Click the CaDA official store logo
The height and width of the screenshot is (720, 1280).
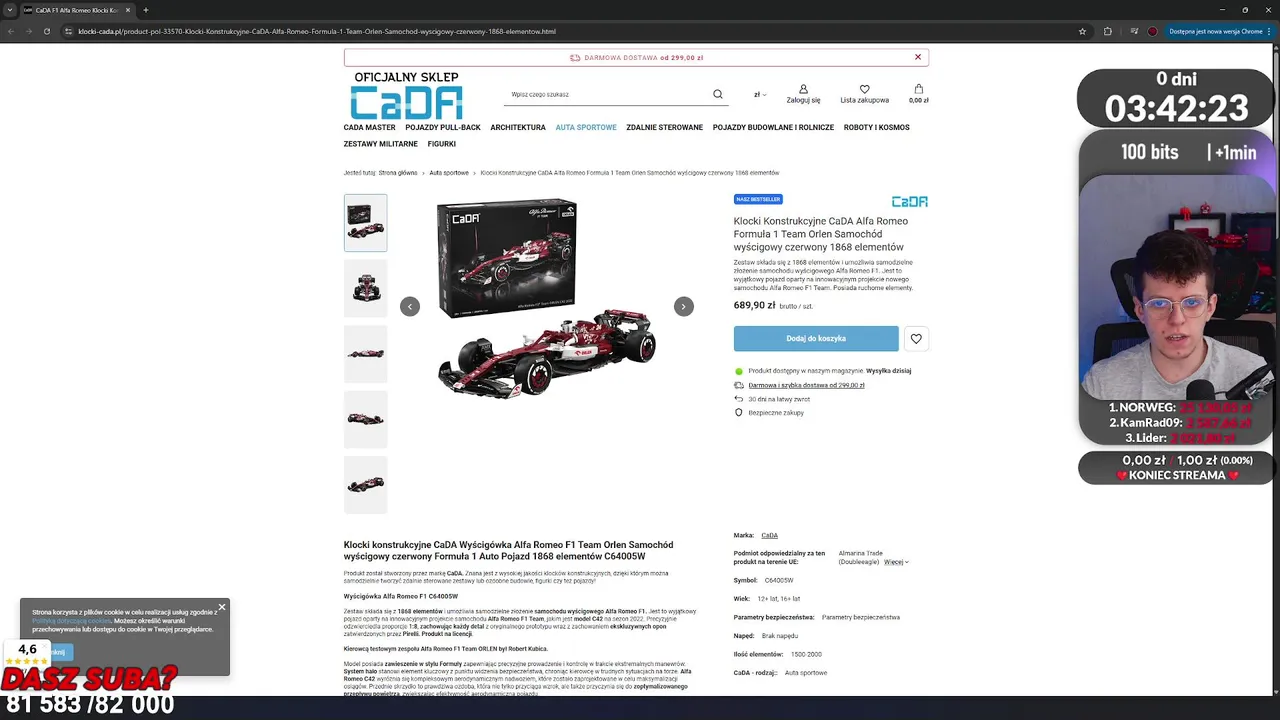click(x=406, y=95)
